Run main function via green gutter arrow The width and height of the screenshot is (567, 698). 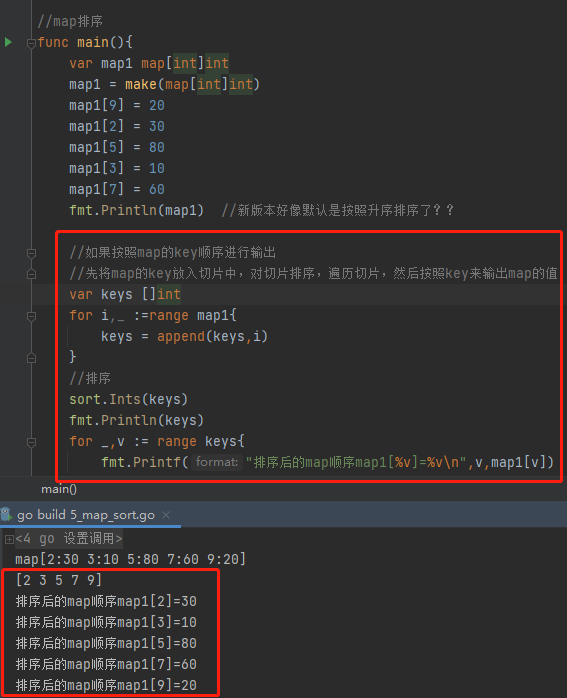tap(8, 42)
